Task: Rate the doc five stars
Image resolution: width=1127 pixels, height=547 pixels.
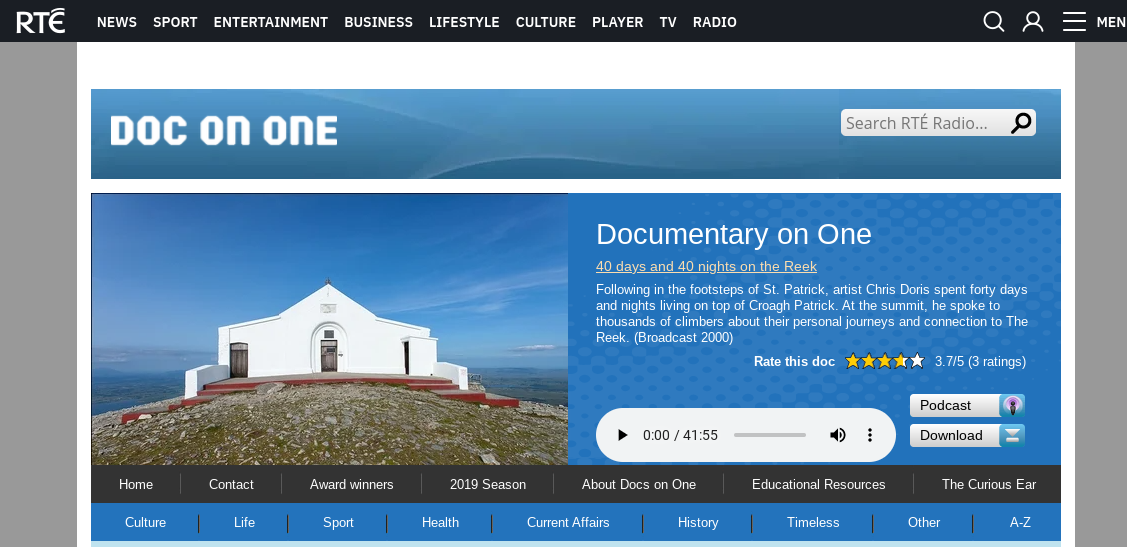Action: (916, 361)
